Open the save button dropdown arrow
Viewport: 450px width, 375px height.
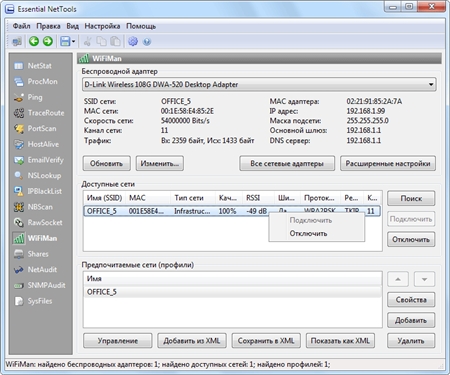tap(73, 41)
